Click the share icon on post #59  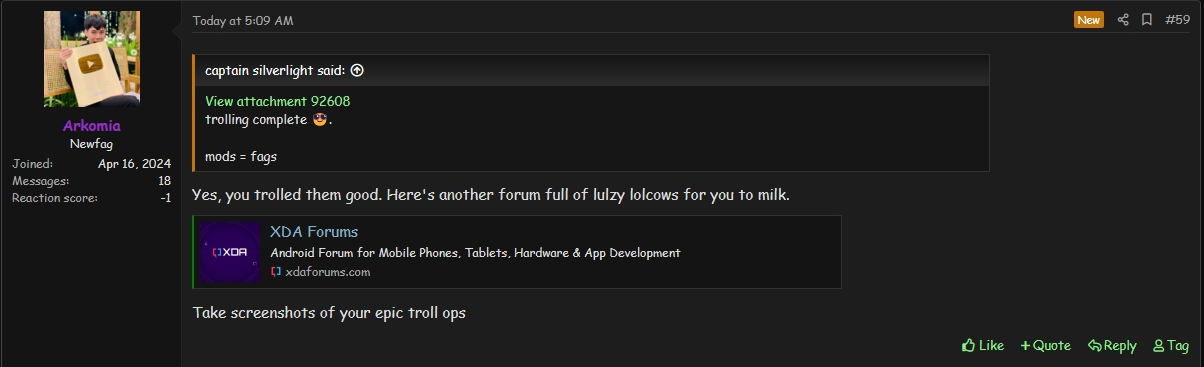[x=1123, y=20]
